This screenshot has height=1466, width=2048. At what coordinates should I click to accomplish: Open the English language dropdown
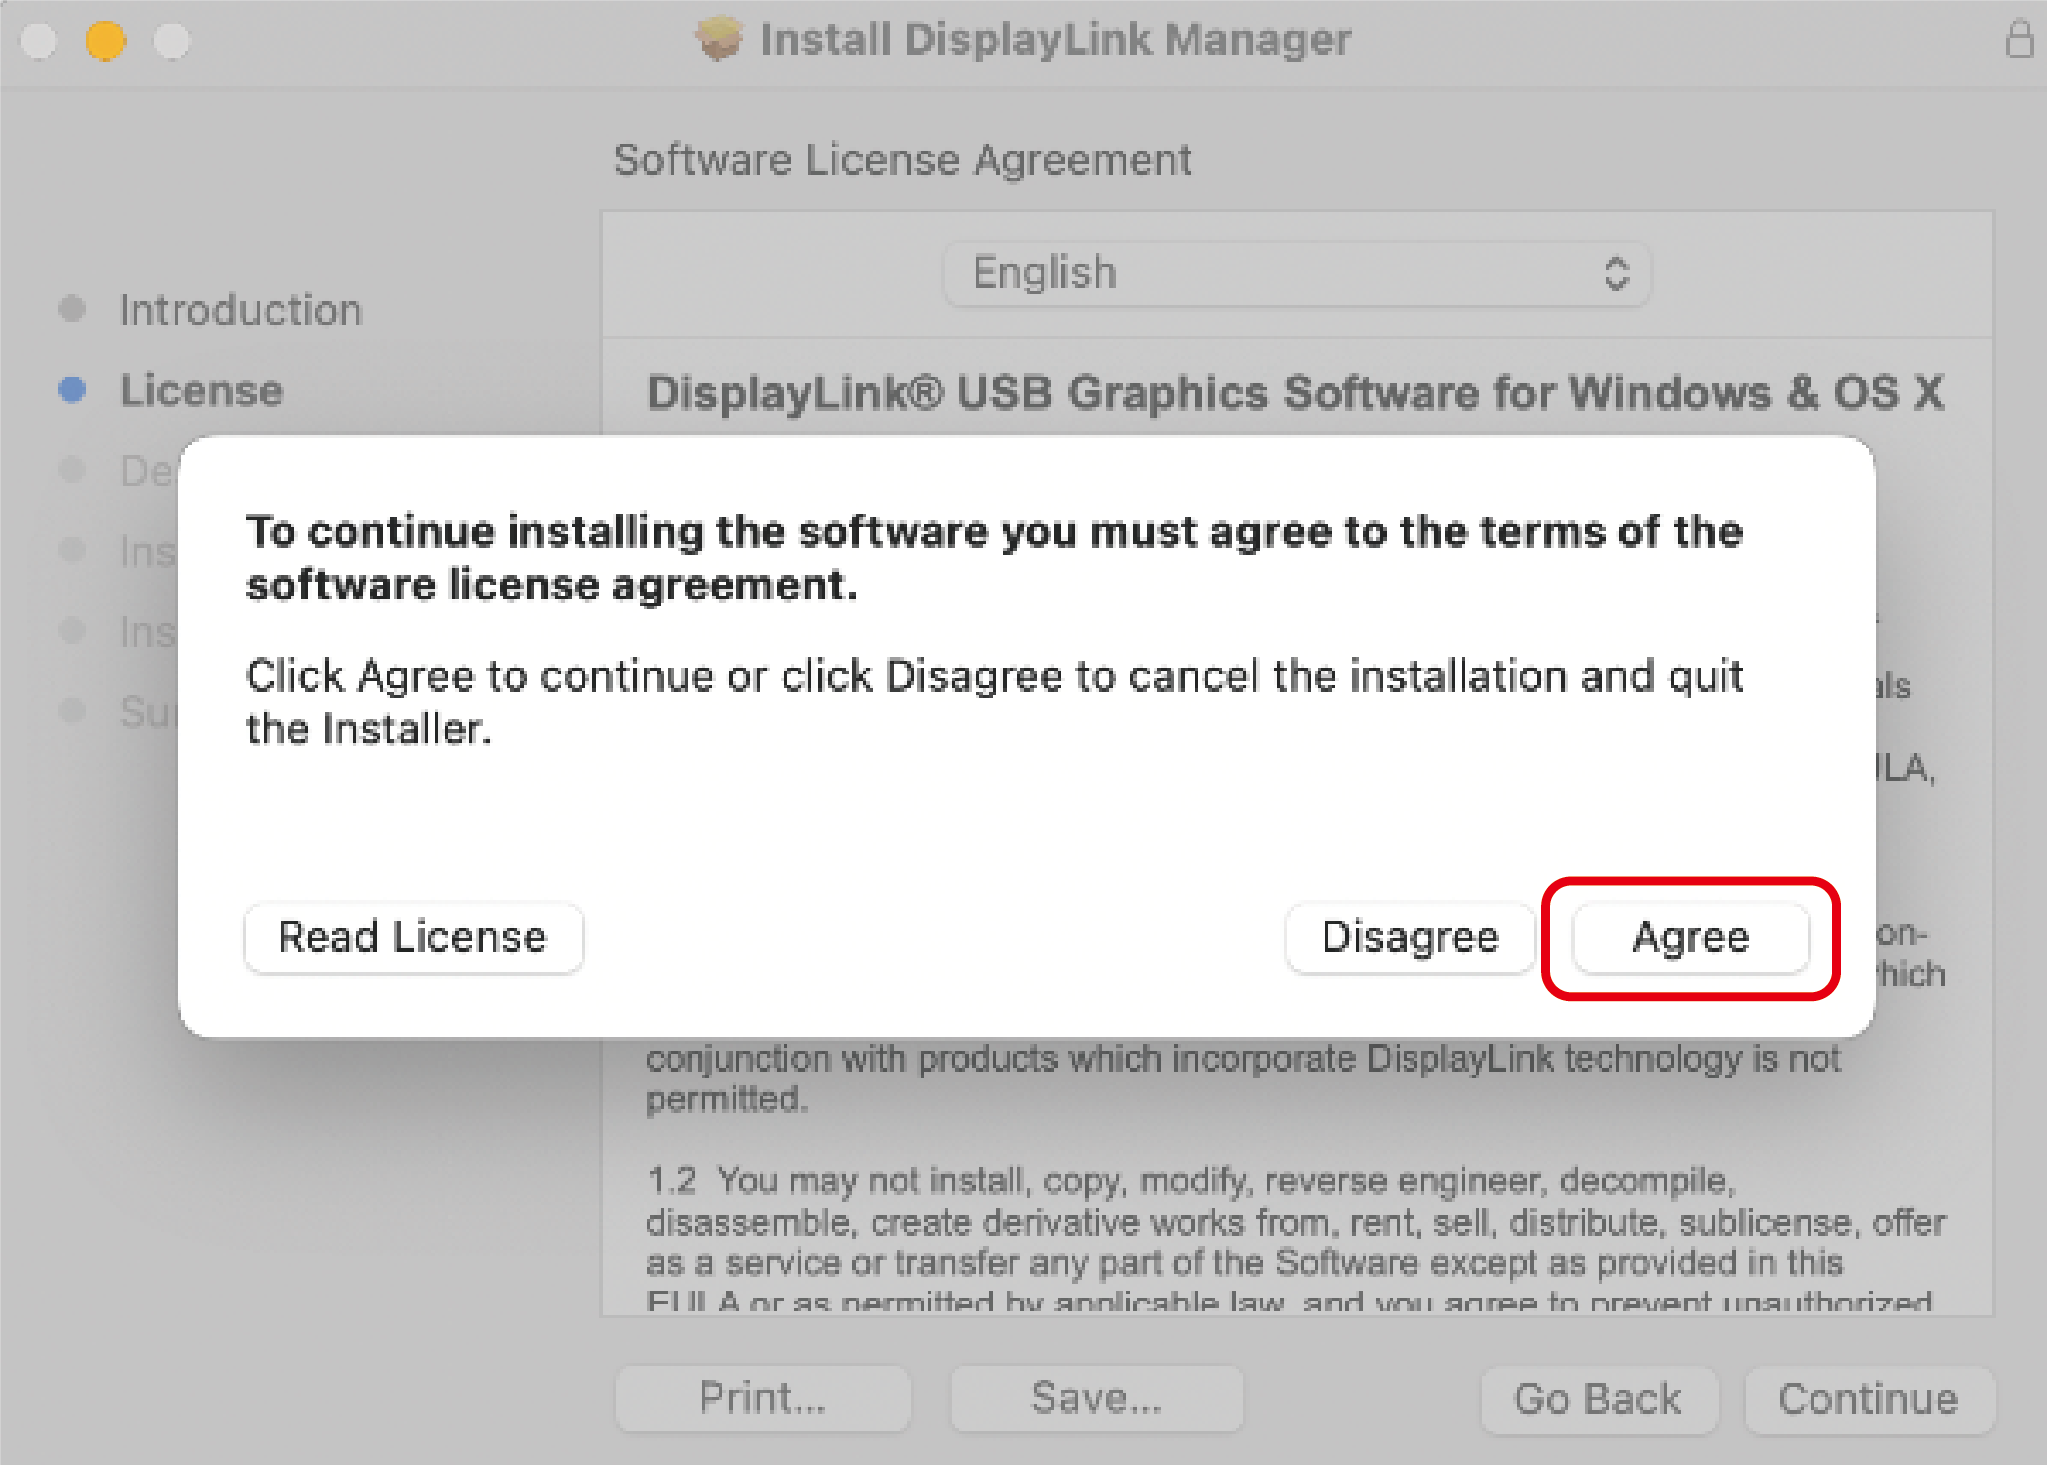coord(1296,273)
